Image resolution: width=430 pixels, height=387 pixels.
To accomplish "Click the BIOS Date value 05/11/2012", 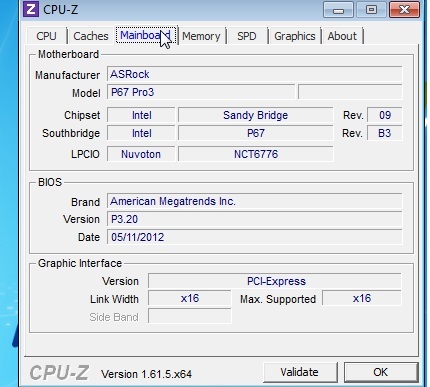I will coord(255,237).
